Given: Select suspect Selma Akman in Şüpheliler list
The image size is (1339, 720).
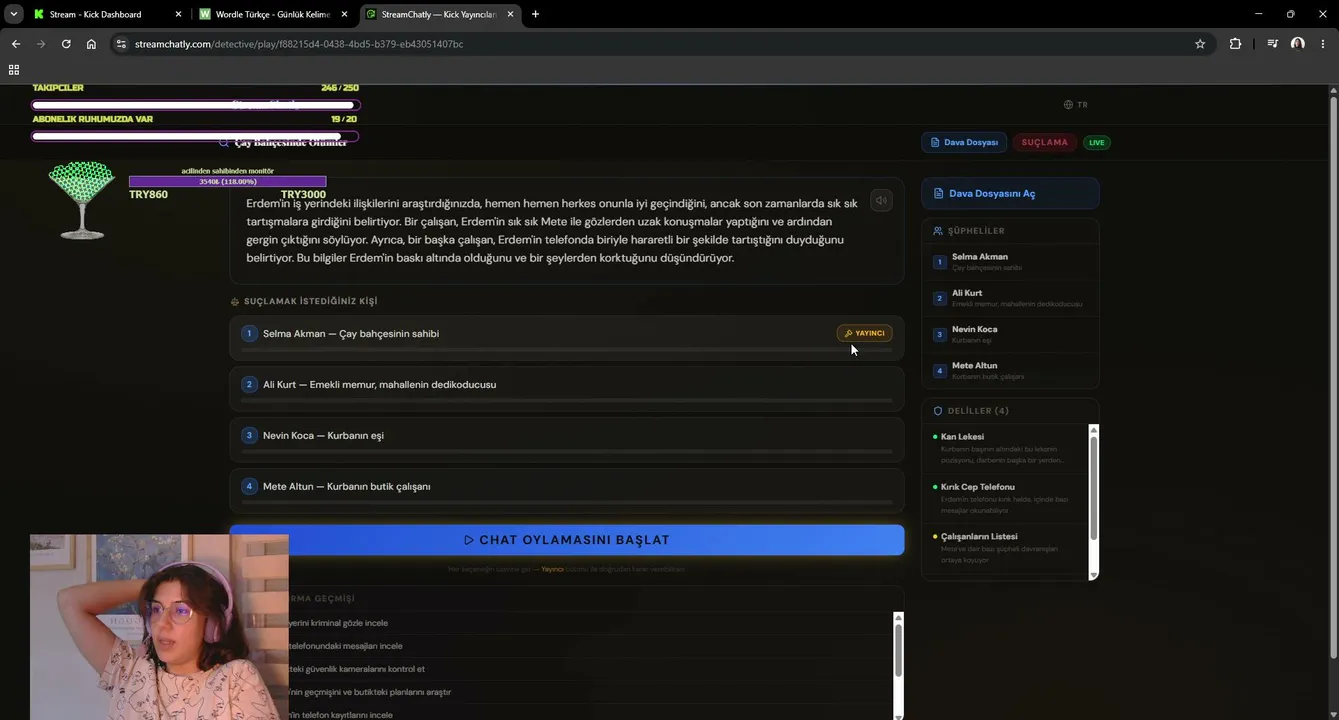Looking at the screenshot, I should 1010,262.
